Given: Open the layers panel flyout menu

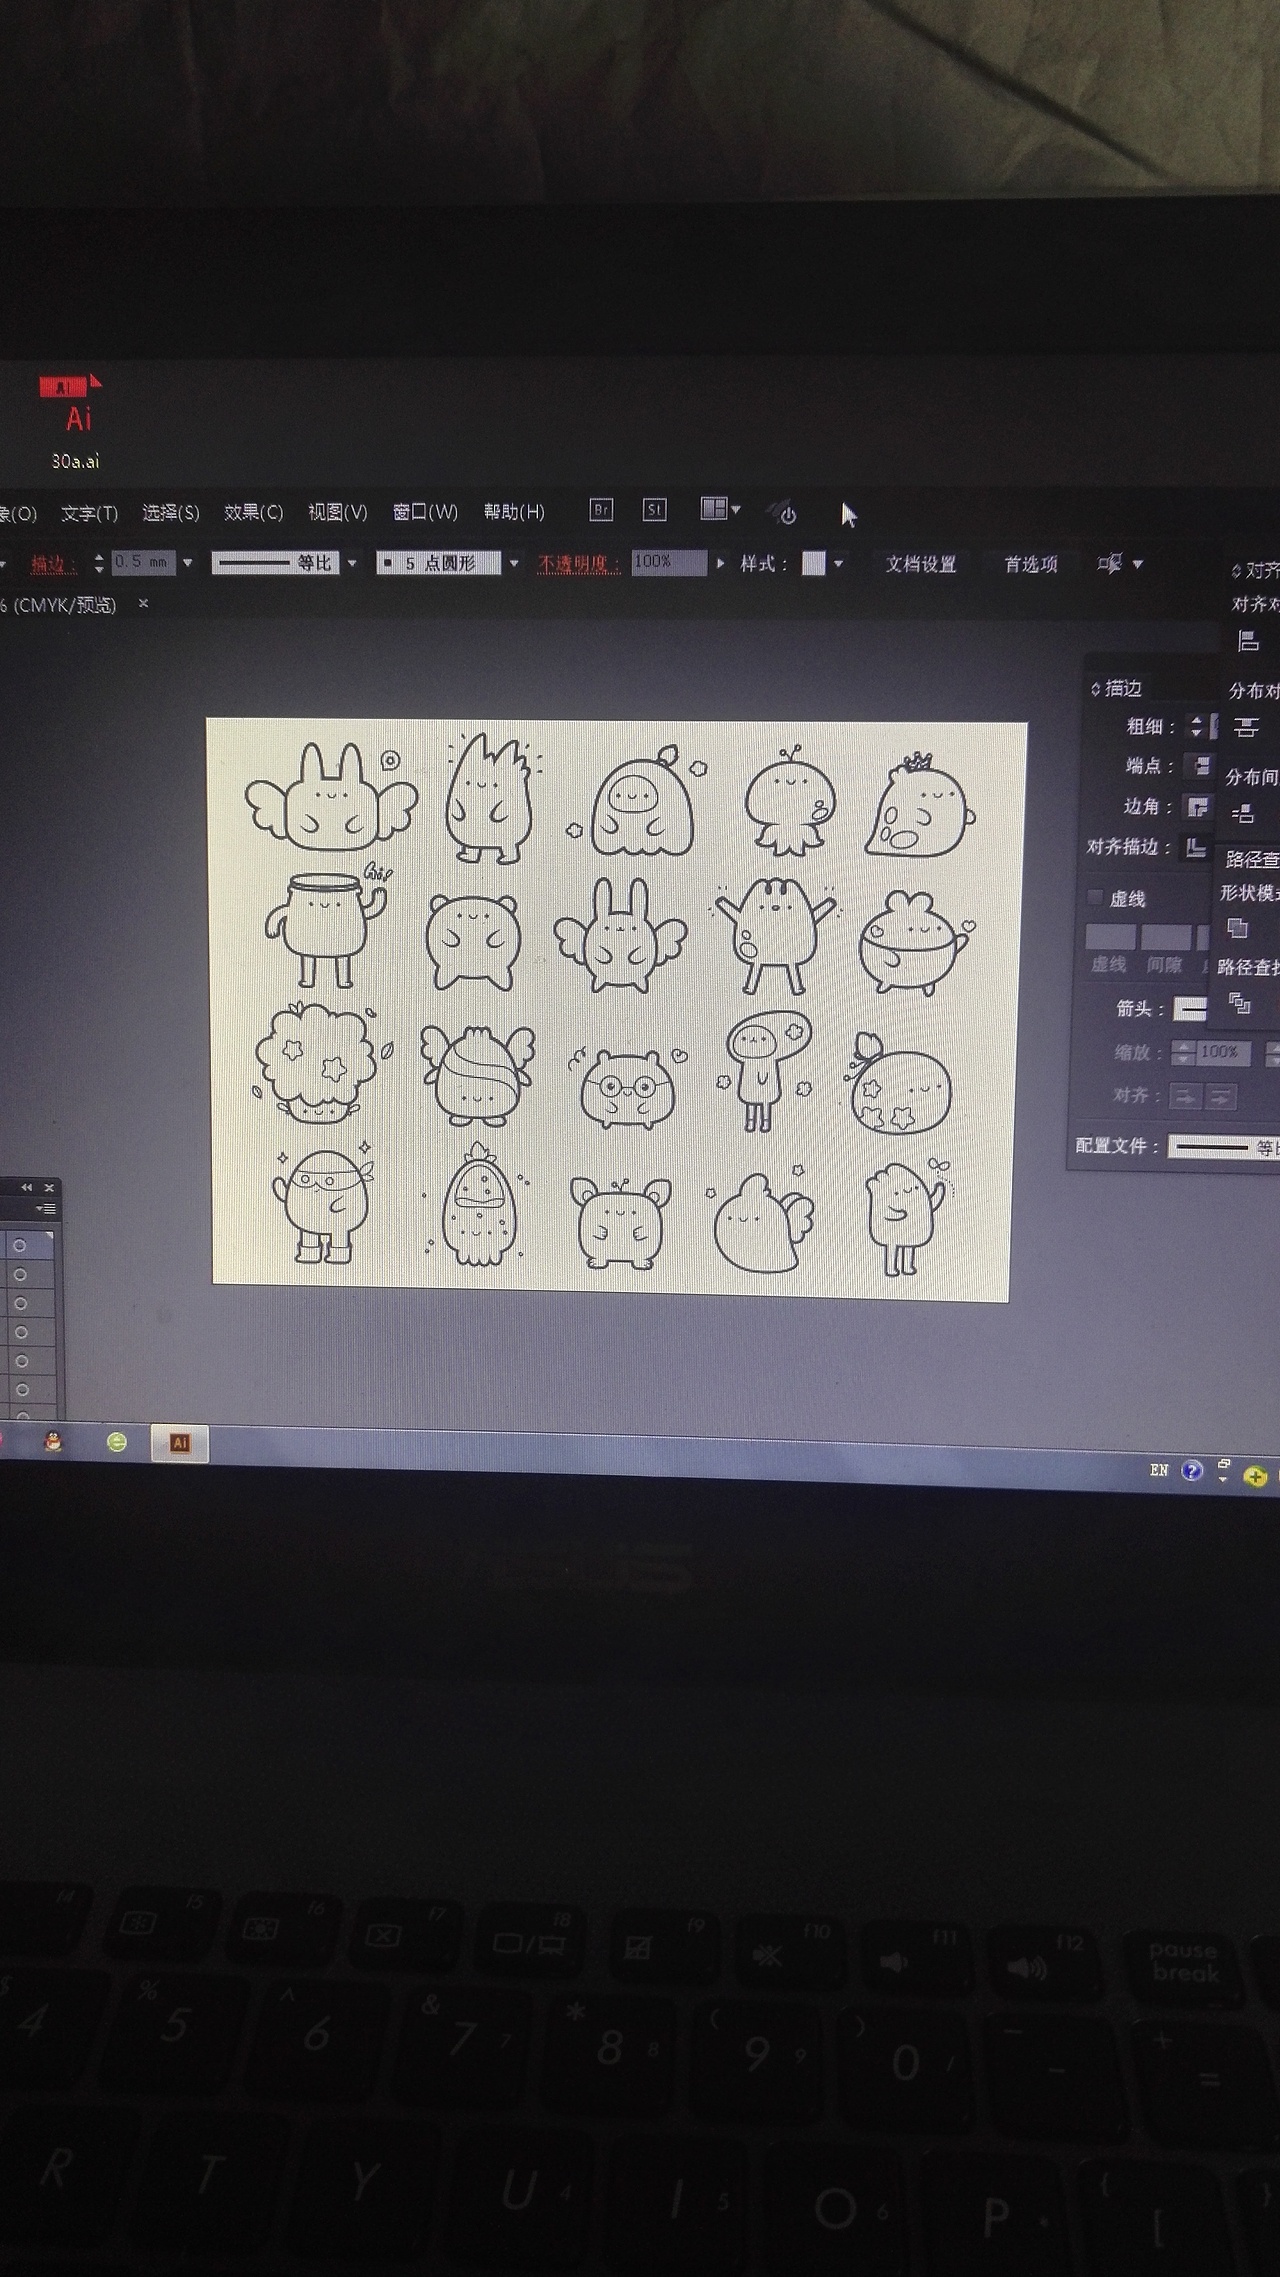Looking at the screenshot, I should pyautogui.click(x=46, y=1208).
